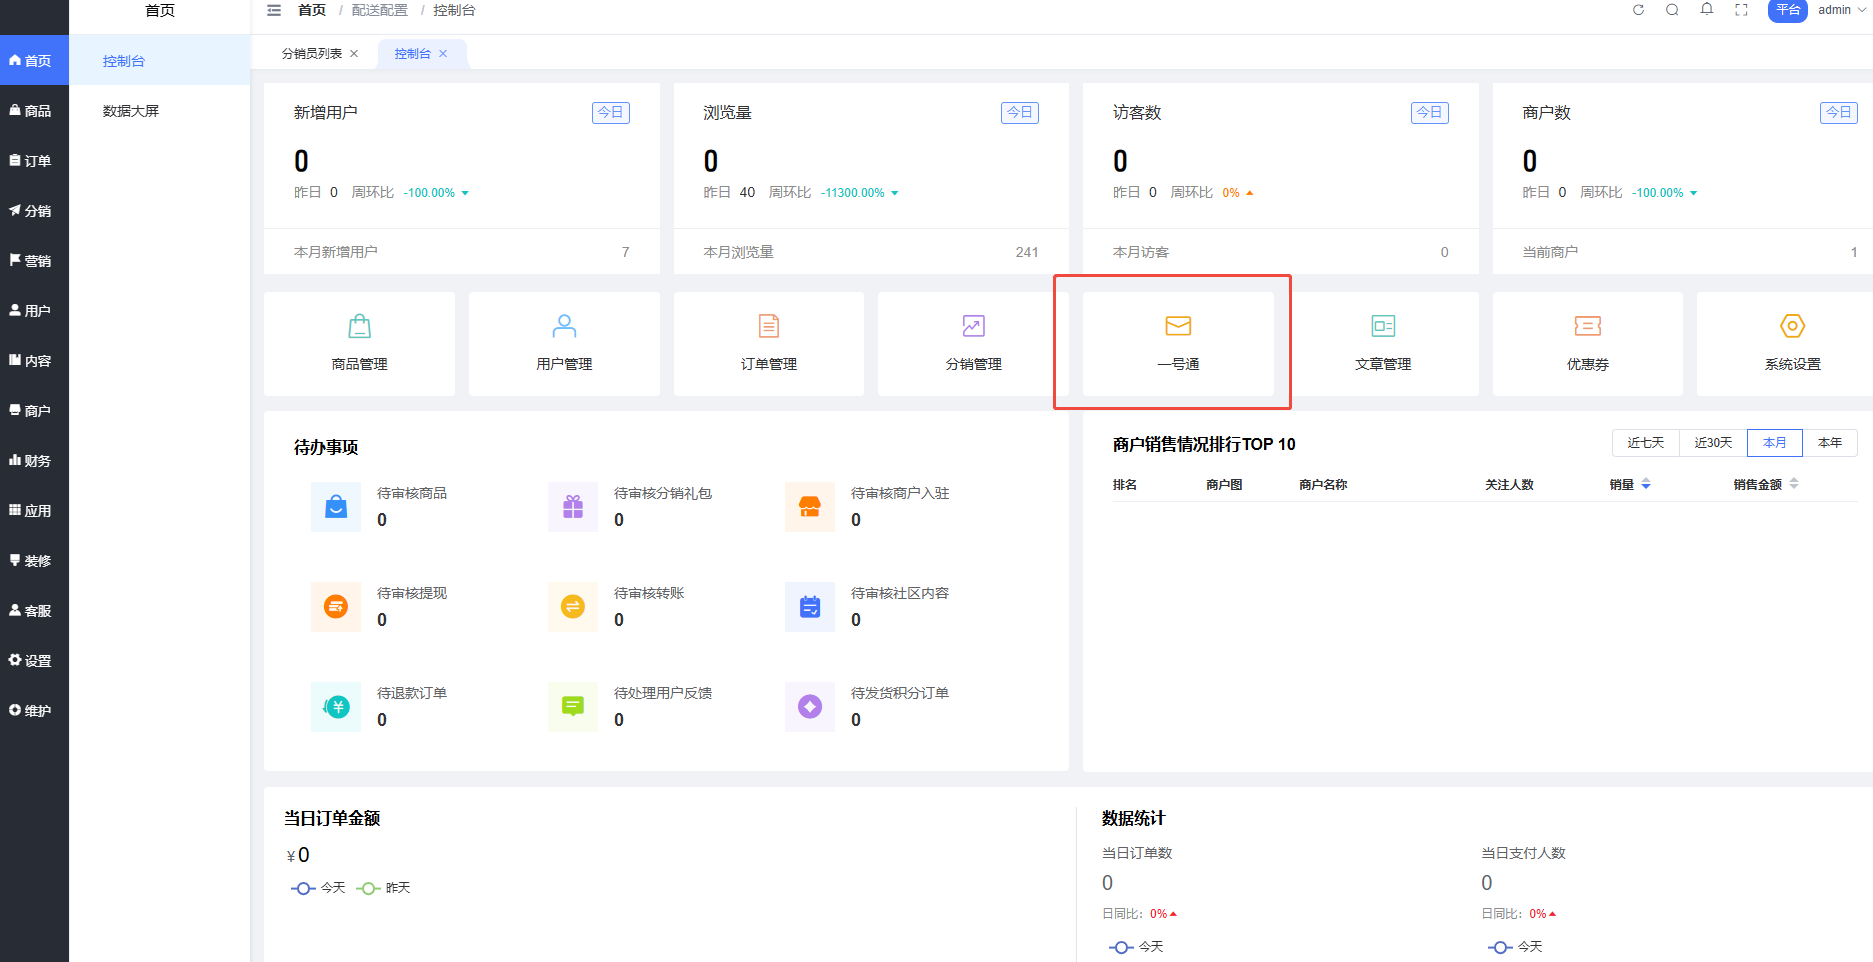Open the 一号通 envelope shortcut

[x=1178, y=343]
